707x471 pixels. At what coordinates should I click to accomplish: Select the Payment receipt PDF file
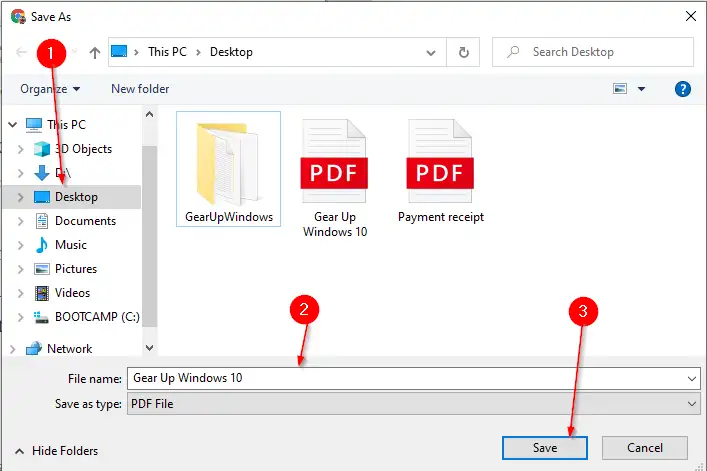[x=440, y=169]
